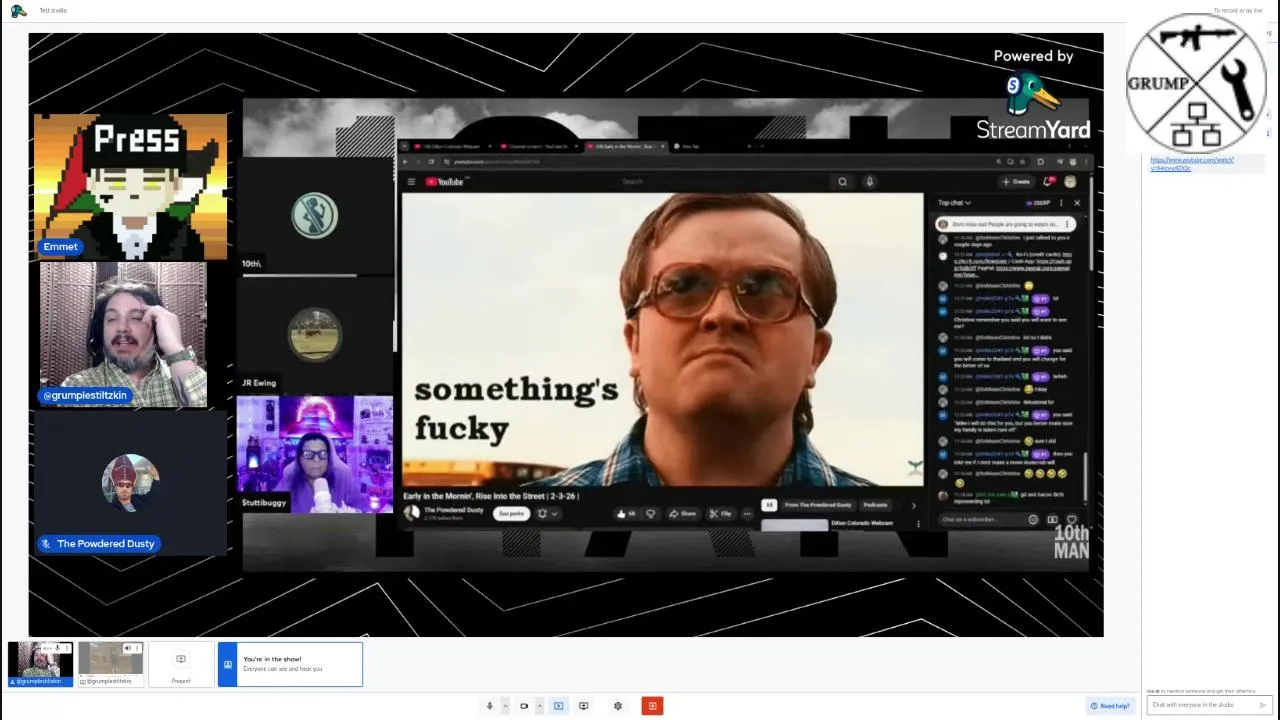Click the video title Early in the Mornin'
The height and width of the screenshot is (720, 1280).
coord(491,496)
